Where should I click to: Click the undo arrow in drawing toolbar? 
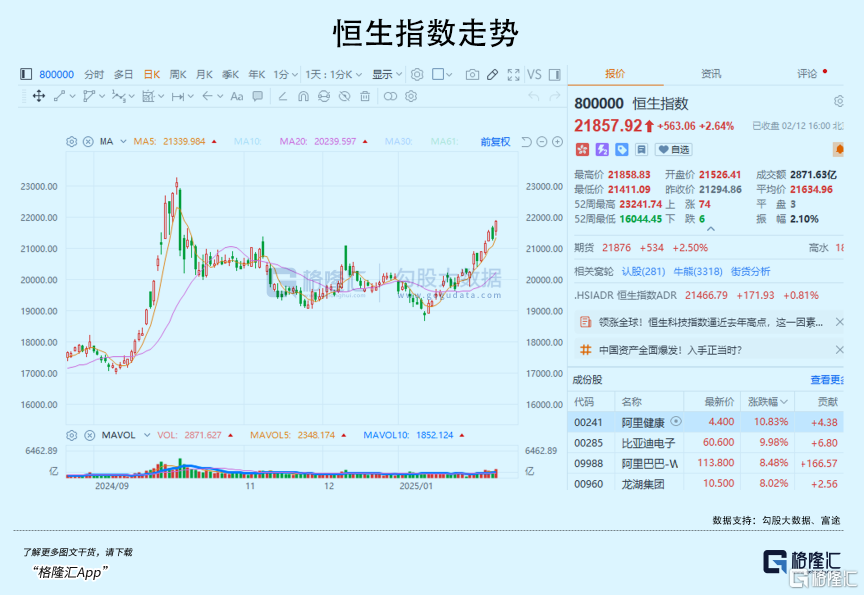point(533,96)
